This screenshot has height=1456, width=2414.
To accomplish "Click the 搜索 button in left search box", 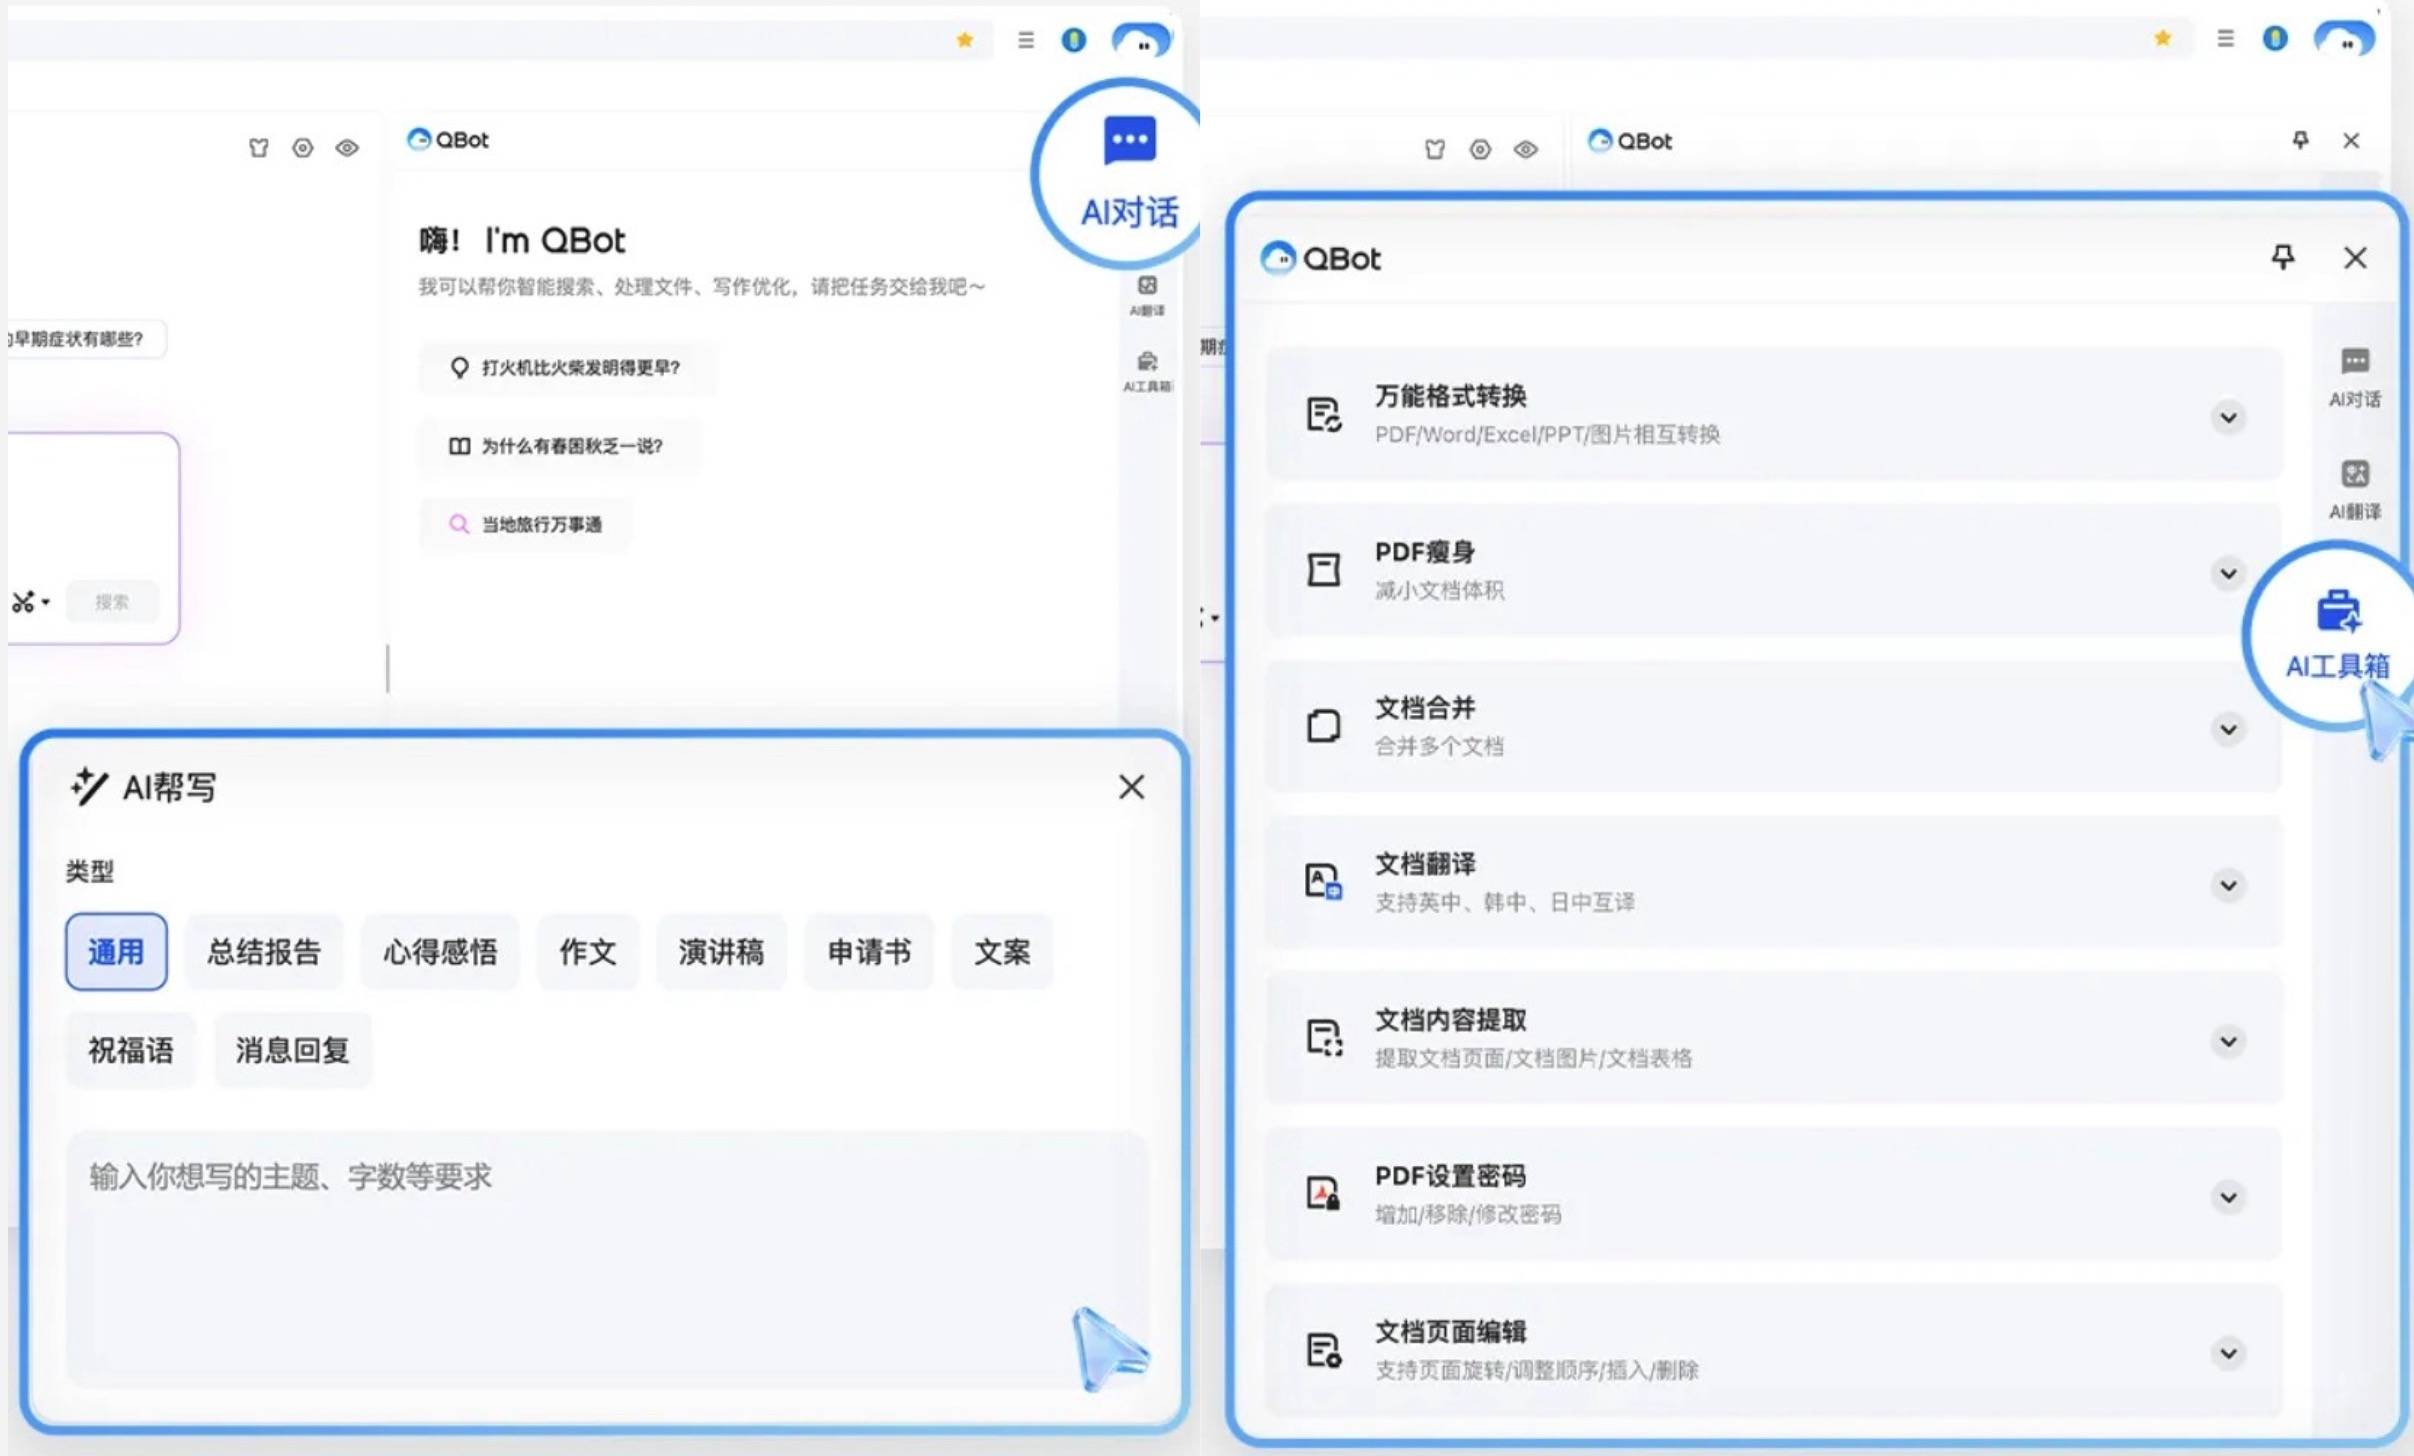I will click(112, 602).
